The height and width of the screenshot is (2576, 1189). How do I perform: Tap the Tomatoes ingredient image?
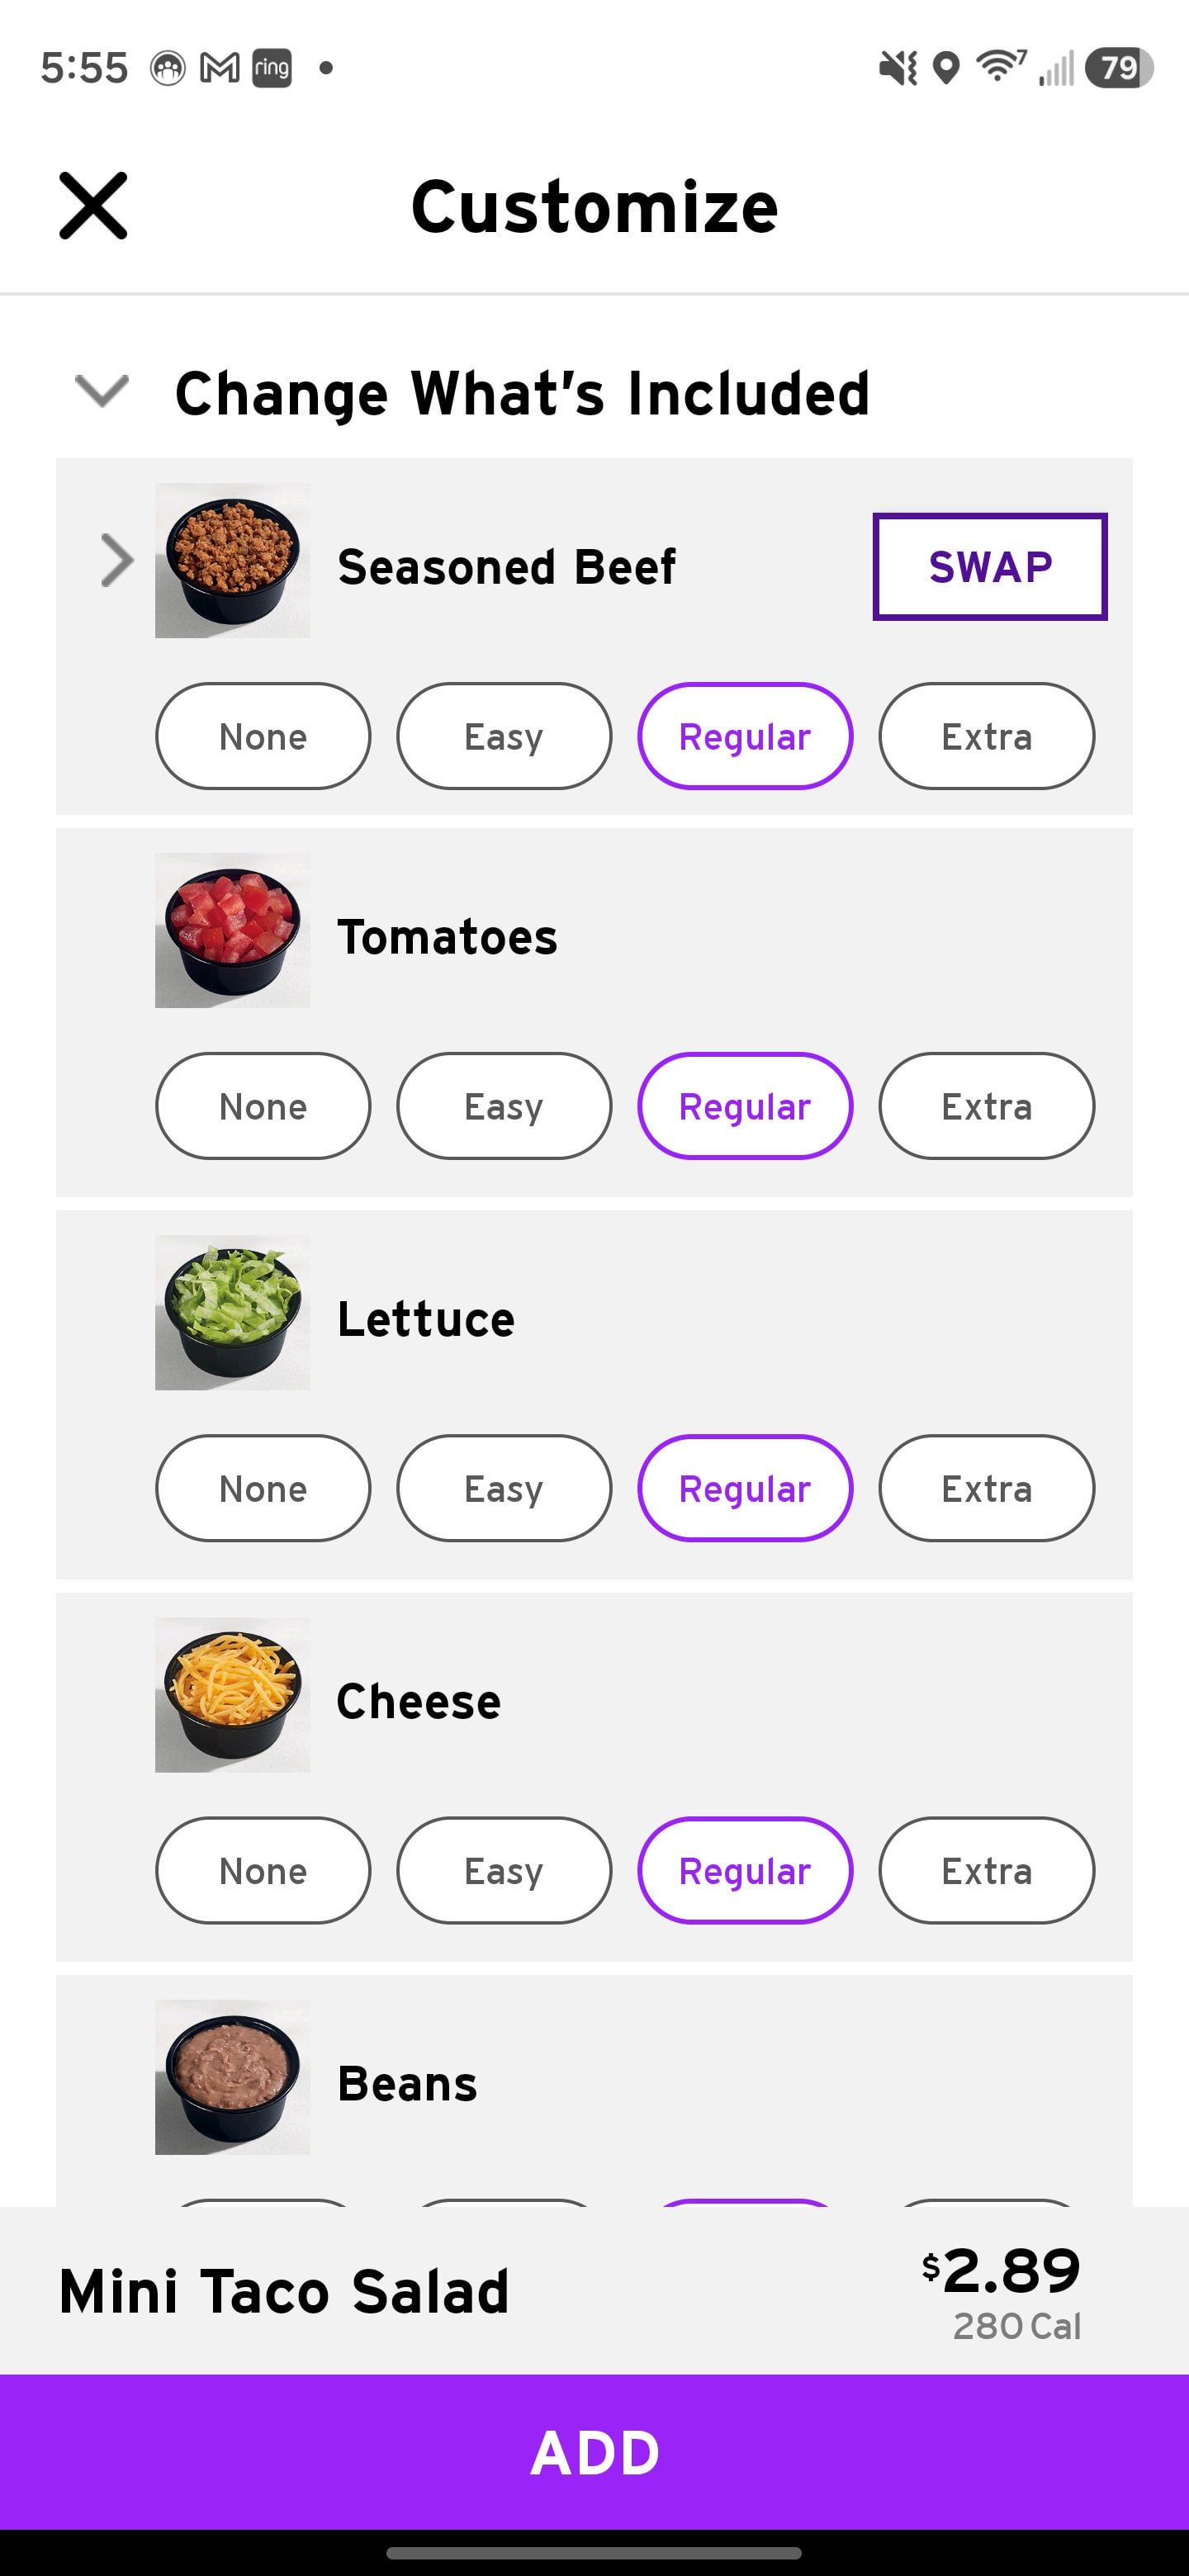point(232,931)
